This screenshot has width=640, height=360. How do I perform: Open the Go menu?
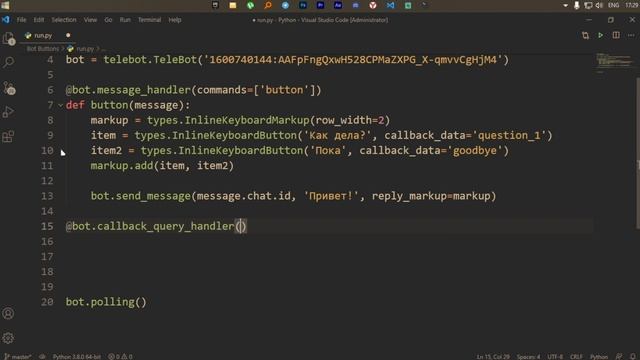pos(108,20)
